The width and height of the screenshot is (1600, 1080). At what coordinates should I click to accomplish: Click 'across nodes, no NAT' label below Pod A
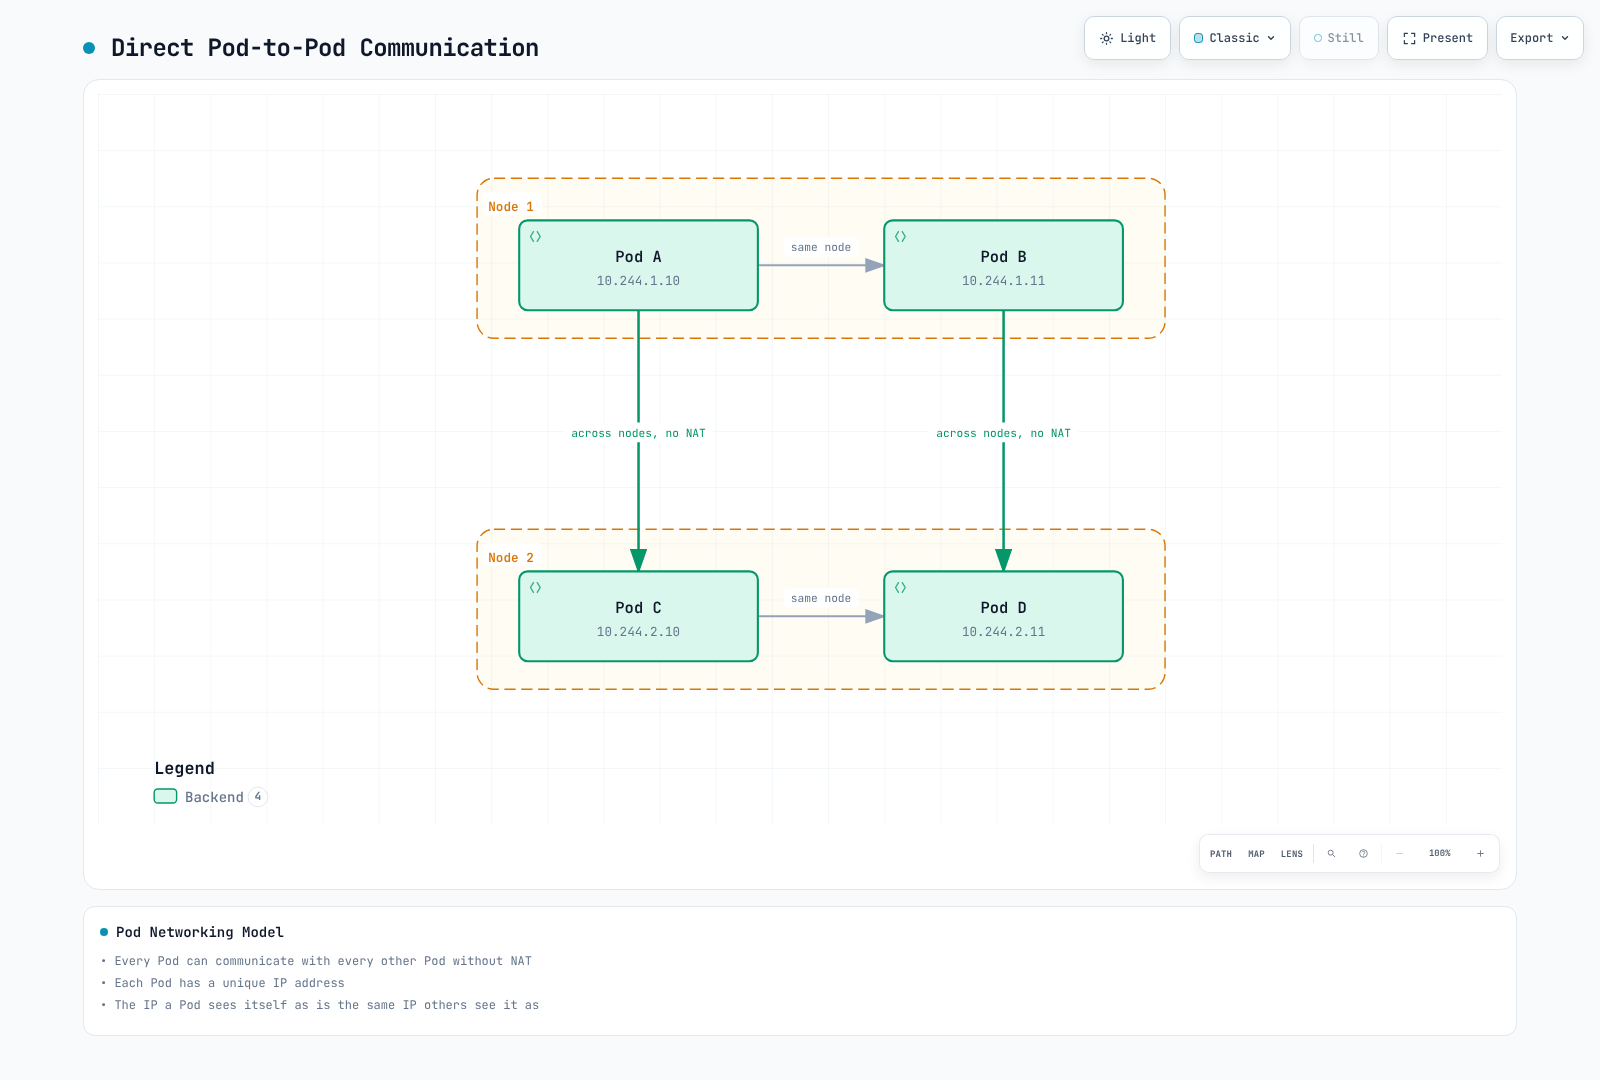[x=638, y=433]
